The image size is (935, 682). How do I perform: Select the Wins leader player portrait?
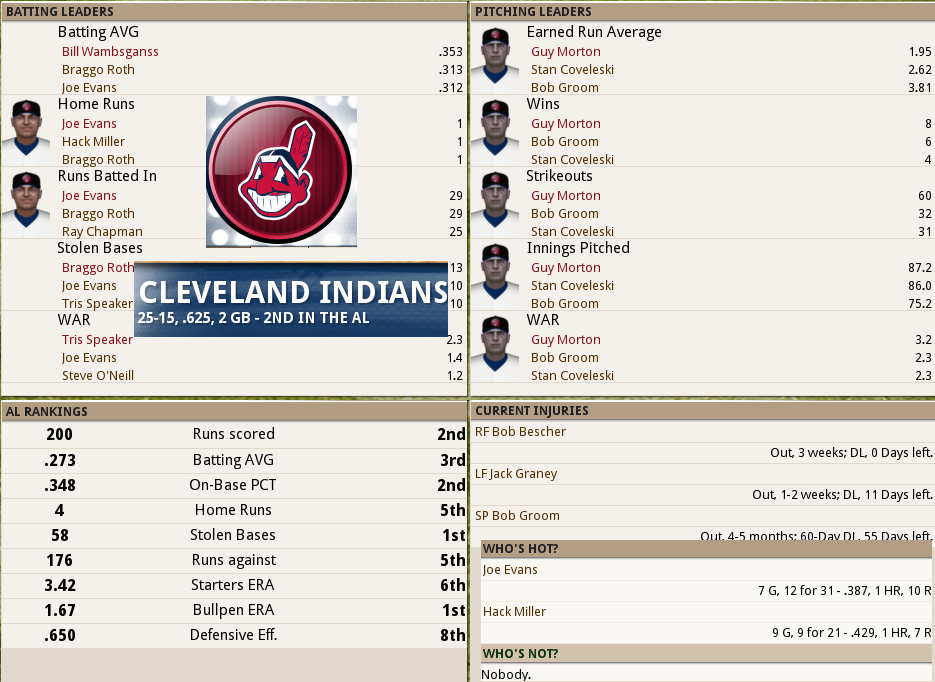(494, 131)
